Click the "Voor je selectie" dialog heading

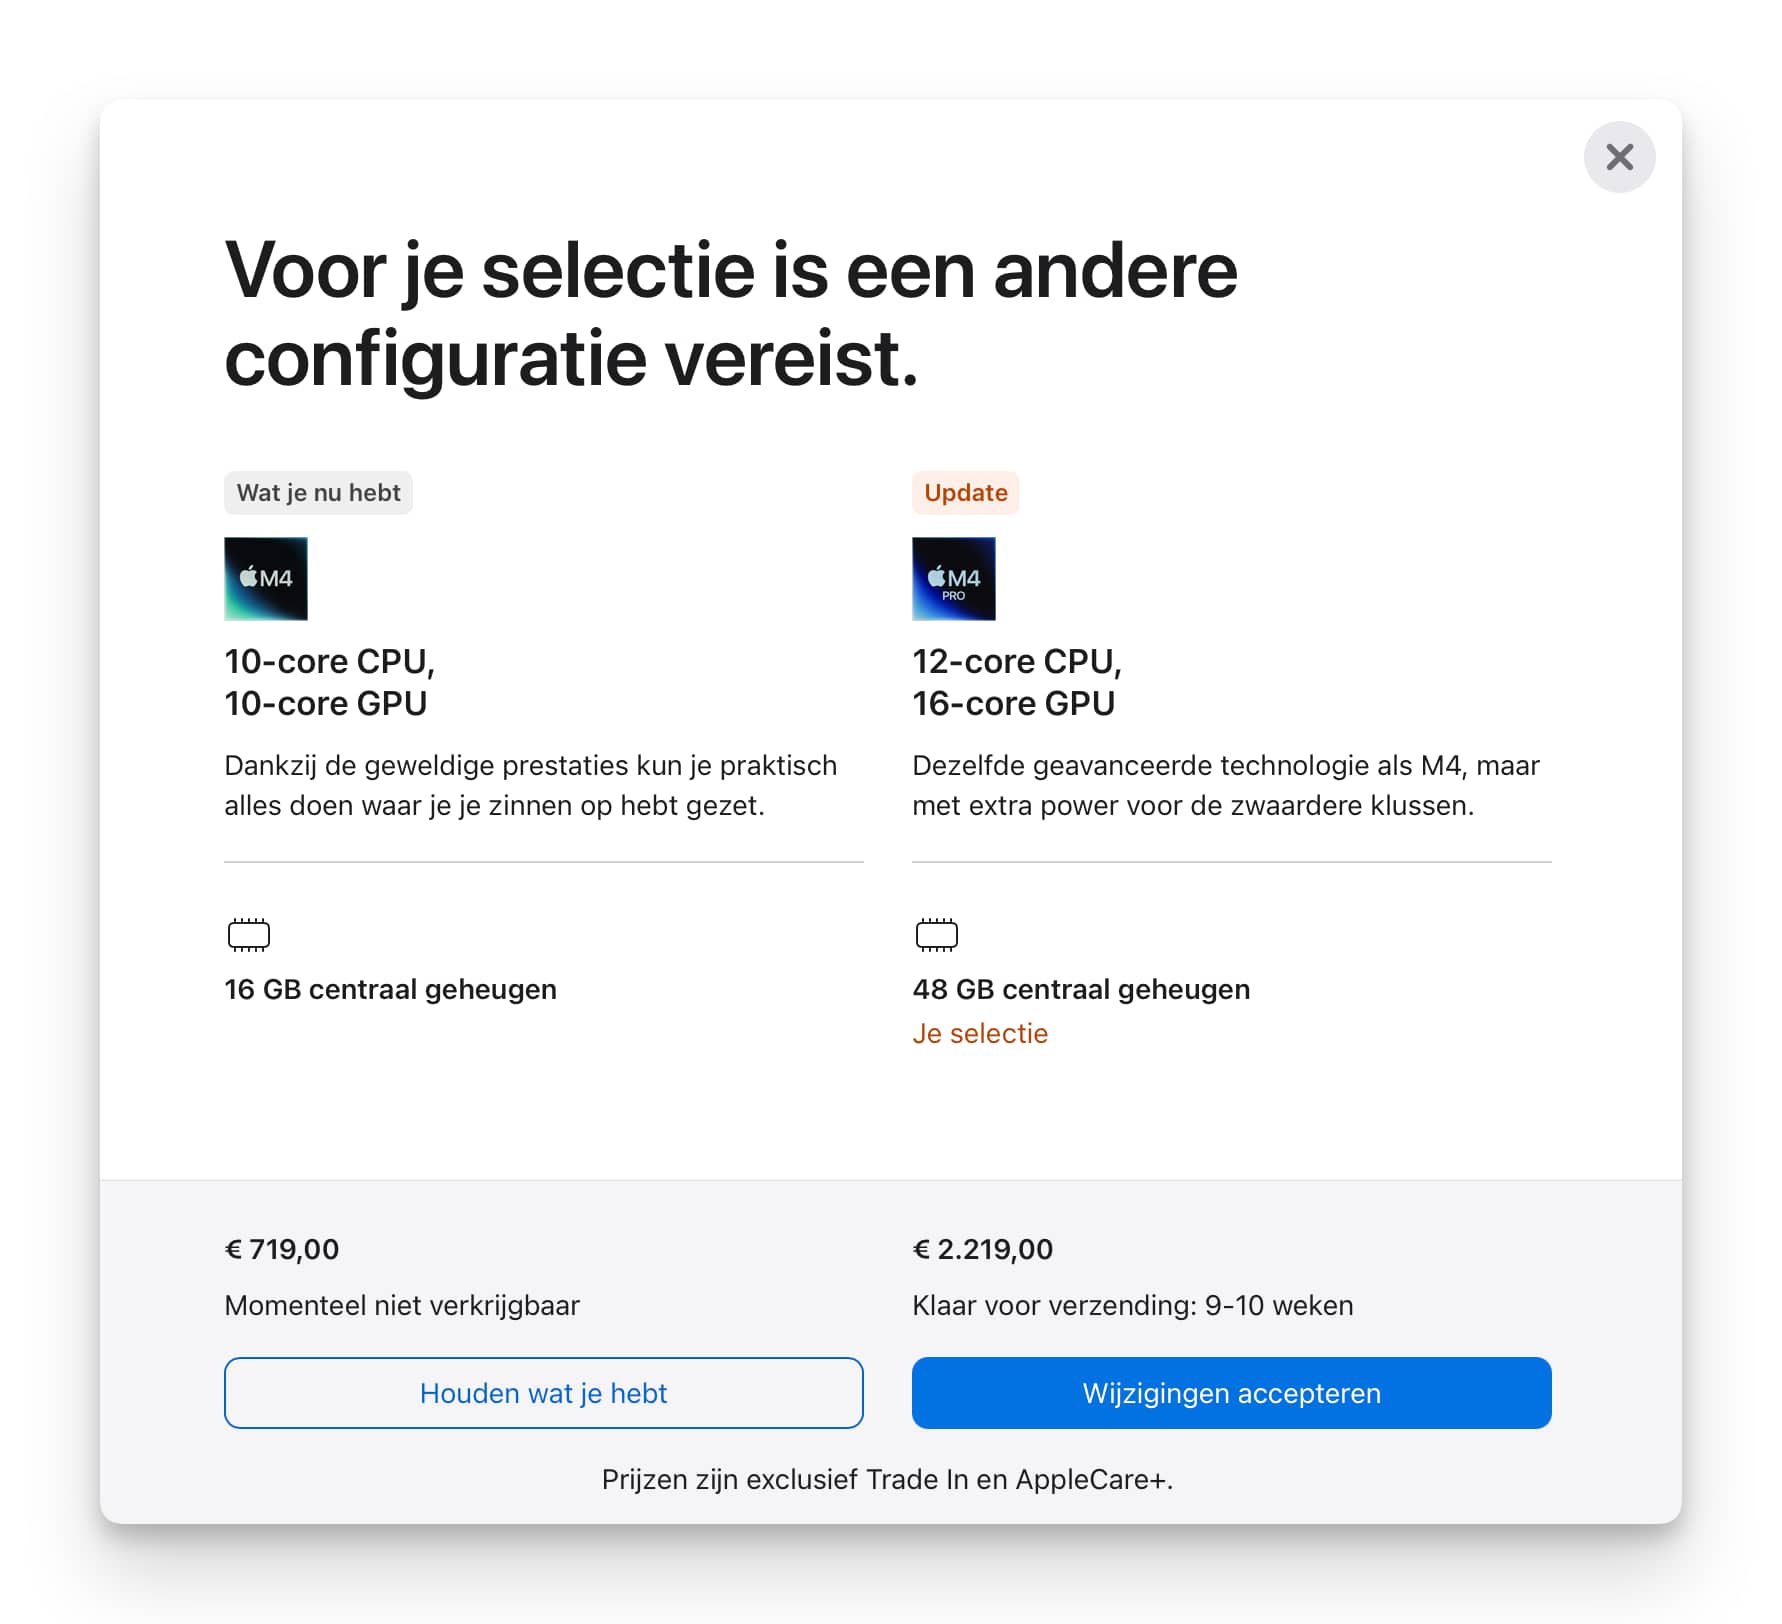tap(730, 314)
